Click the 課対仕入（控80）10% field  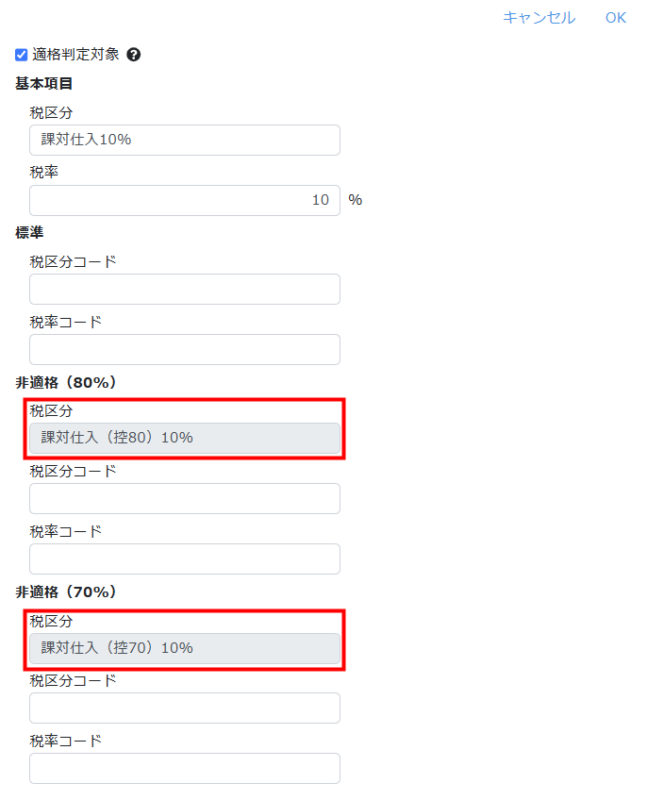coord(185,438)
